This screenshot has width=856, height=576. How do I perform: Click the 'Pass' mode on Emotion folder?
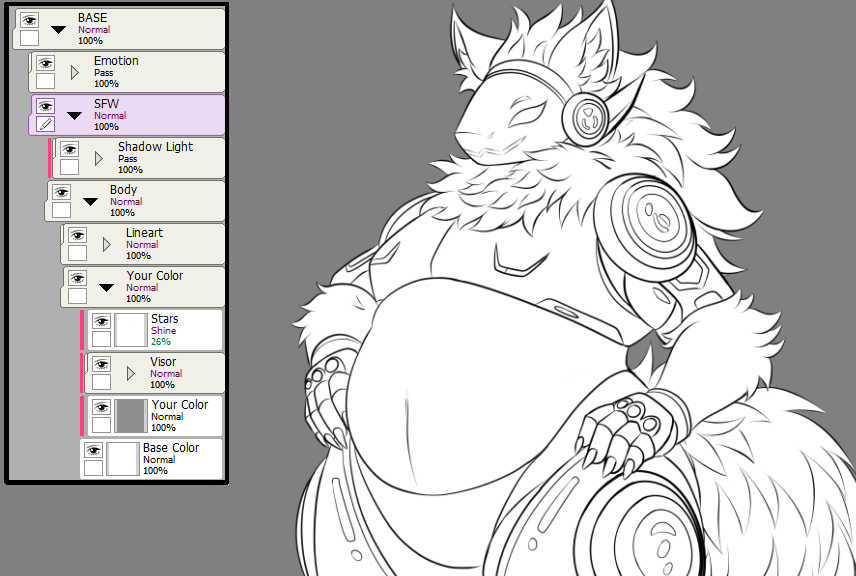tap(104, 73)
